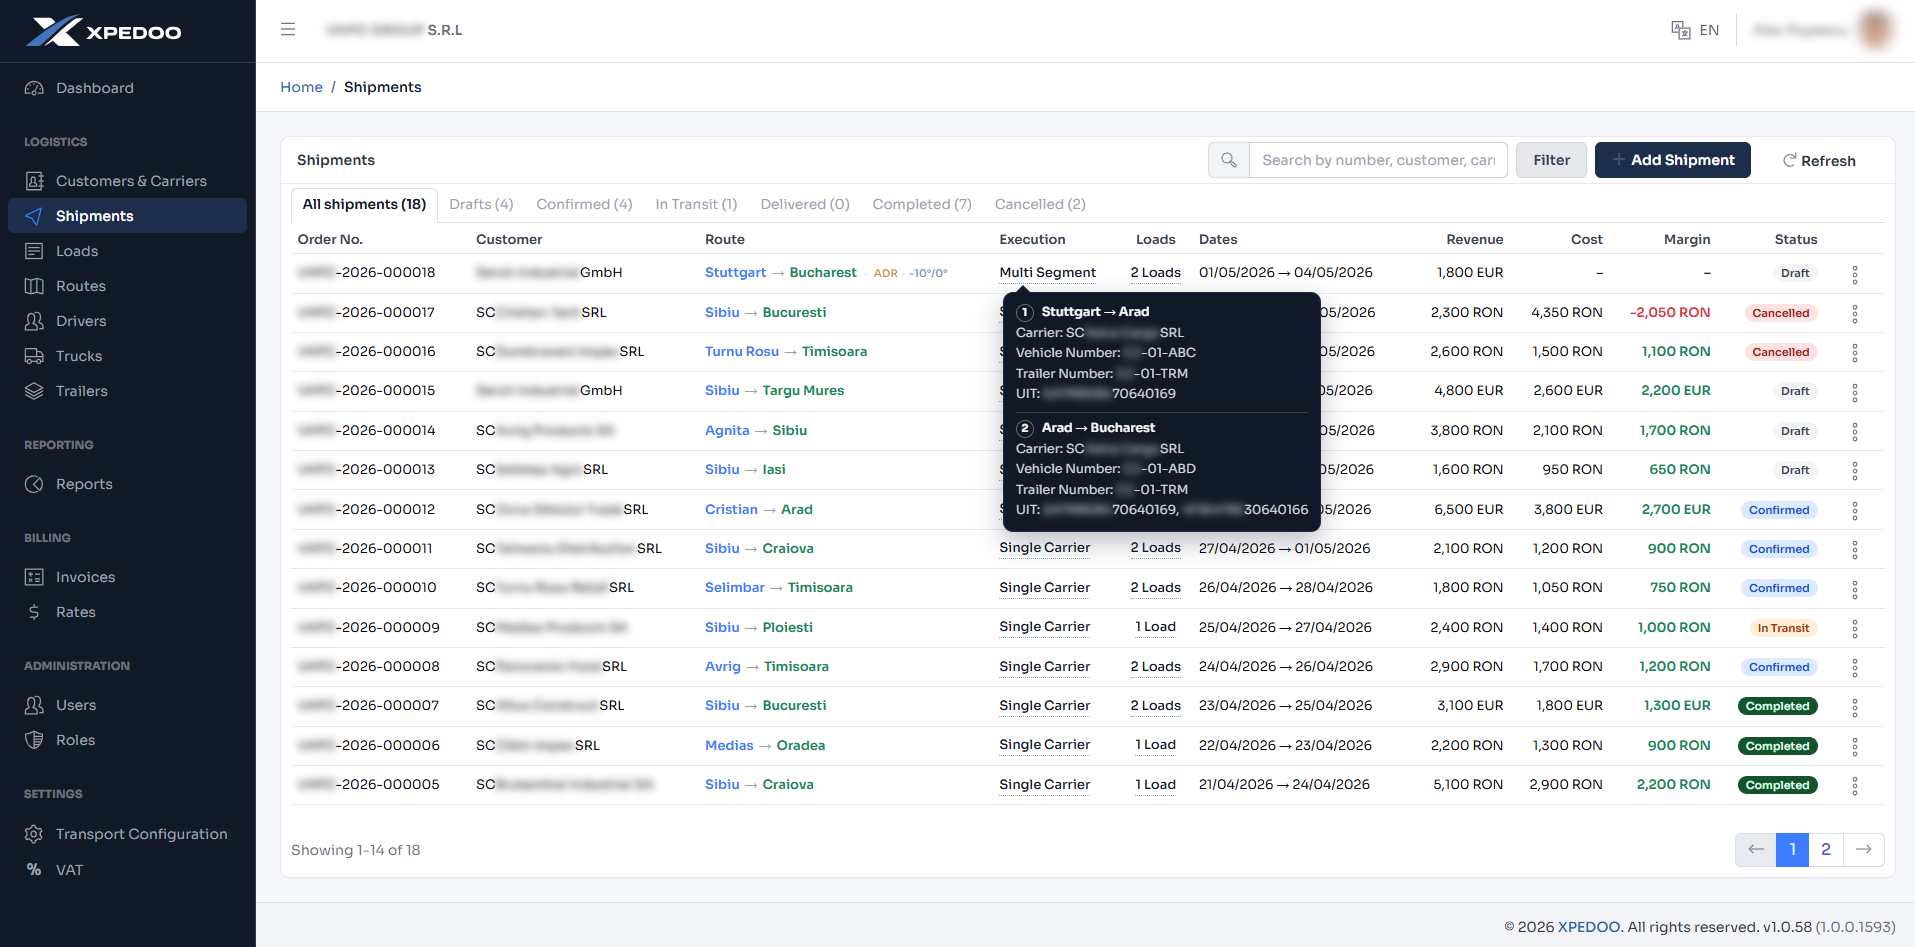
Task: Go to pagination page 2
Action: tap(1826, 850)
